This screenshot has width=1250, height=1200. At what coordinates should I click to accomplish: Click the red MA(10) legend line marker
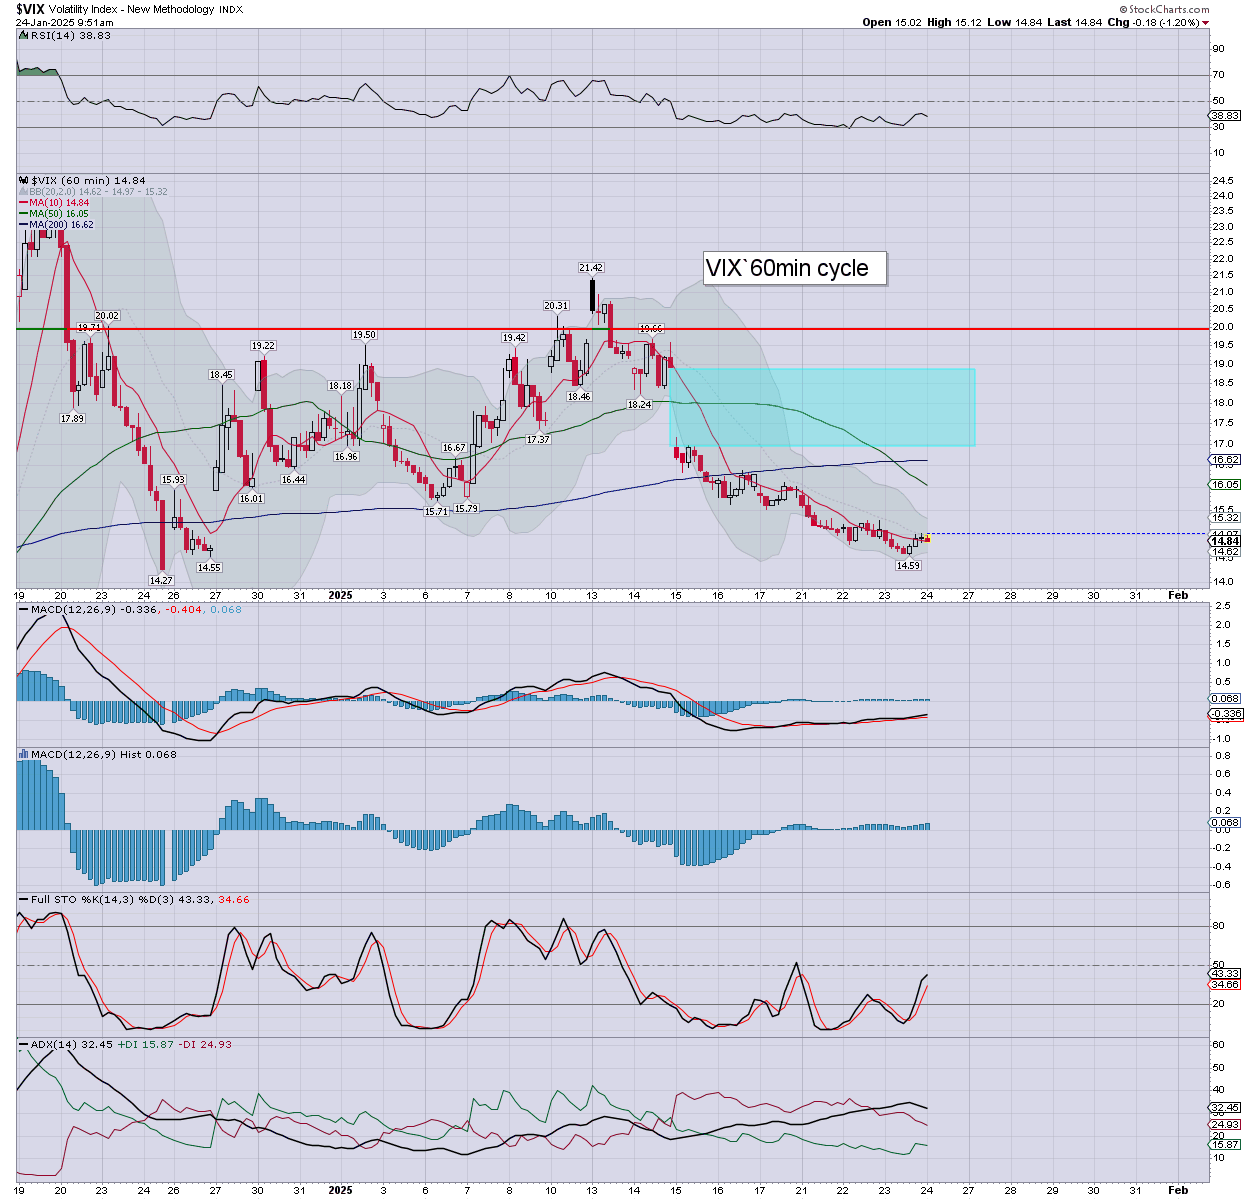pos(24,203)
